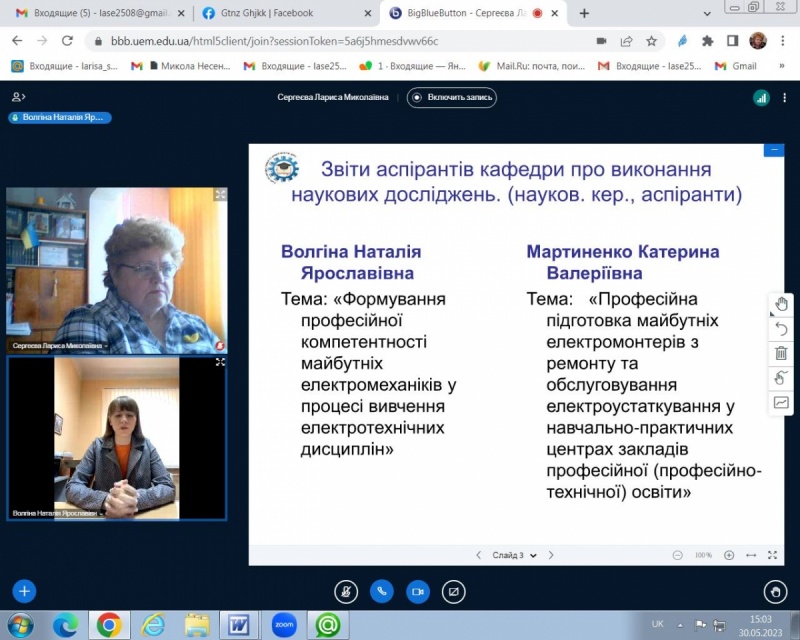Fit slide to width
The image size is (800, 640).
(751, 555)
